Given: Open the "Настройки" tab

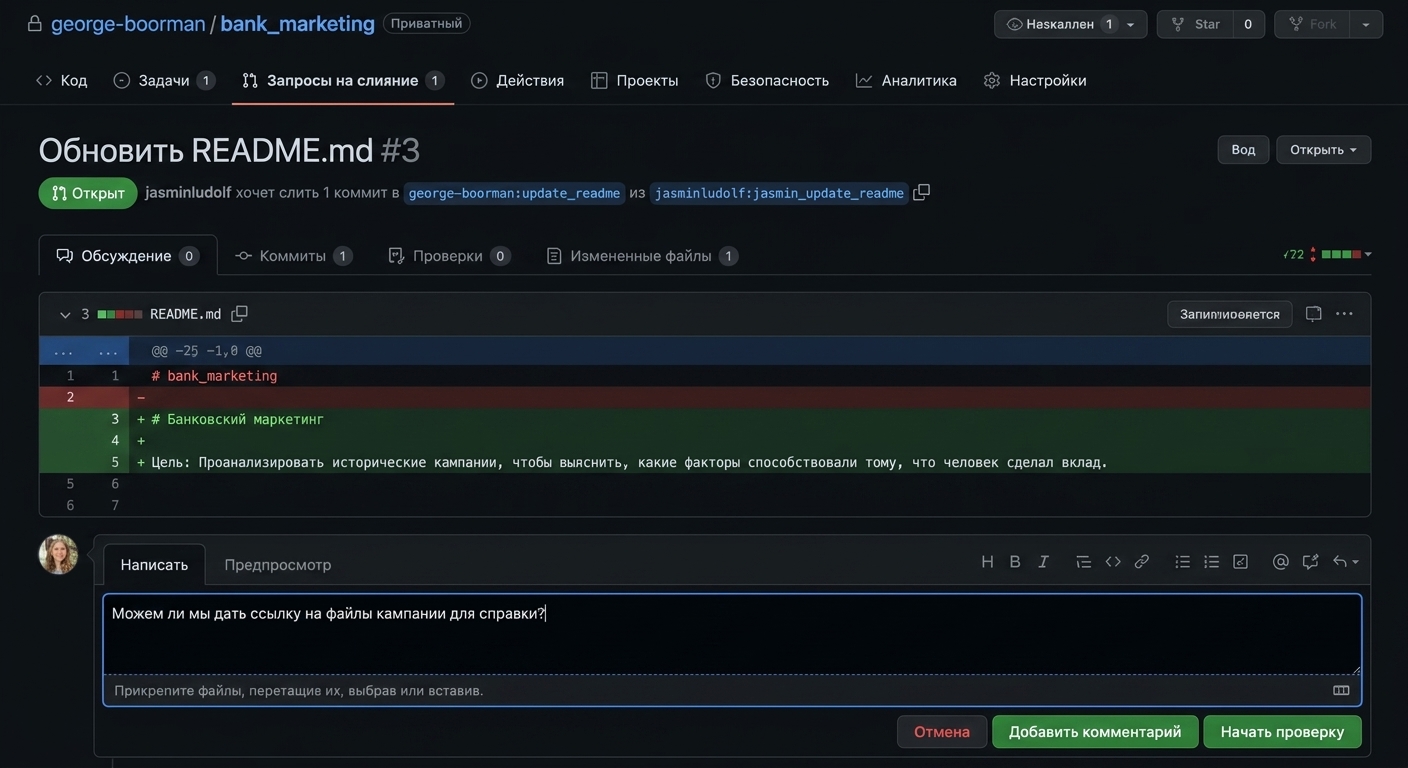Looking at the screenshot, I should point(1035,80).
